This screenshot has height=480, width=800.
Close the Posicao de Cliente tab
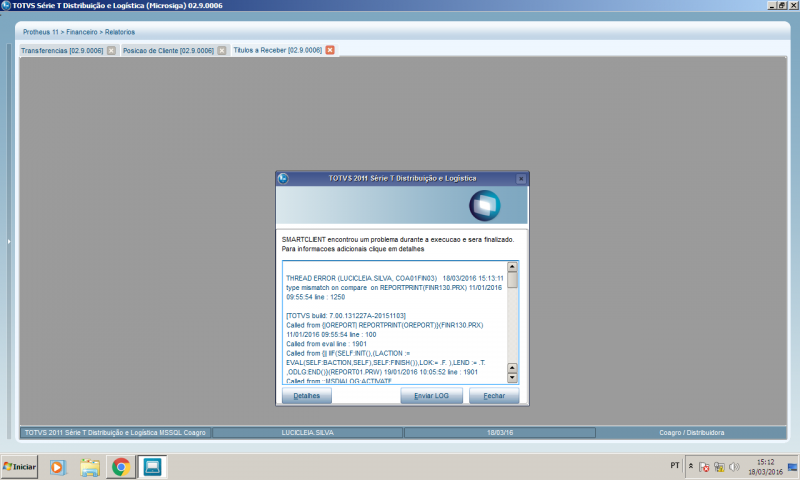pyautogui.click(x=221, y=50)
